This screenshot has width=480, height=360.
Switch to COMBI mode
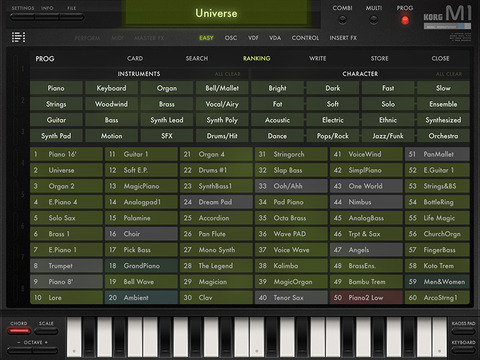click(x=342, y=20)
